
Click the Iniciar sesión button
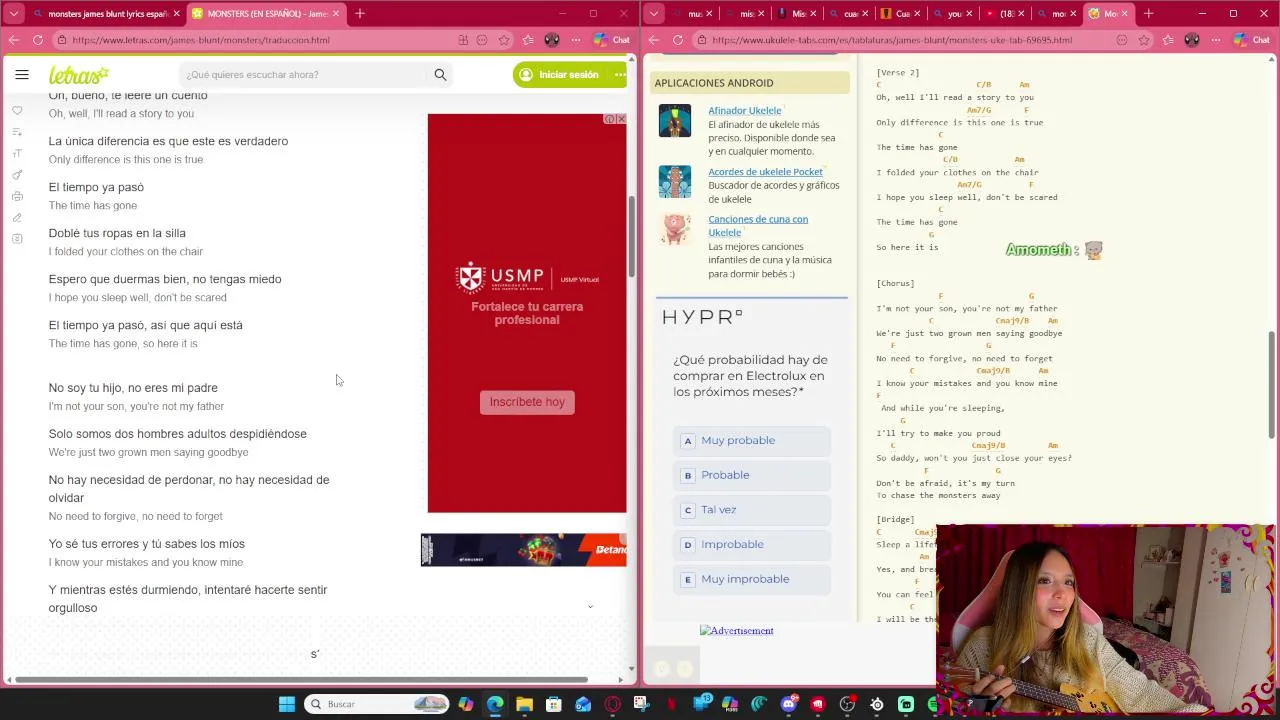pyautogui.click(x=560, y=75)
